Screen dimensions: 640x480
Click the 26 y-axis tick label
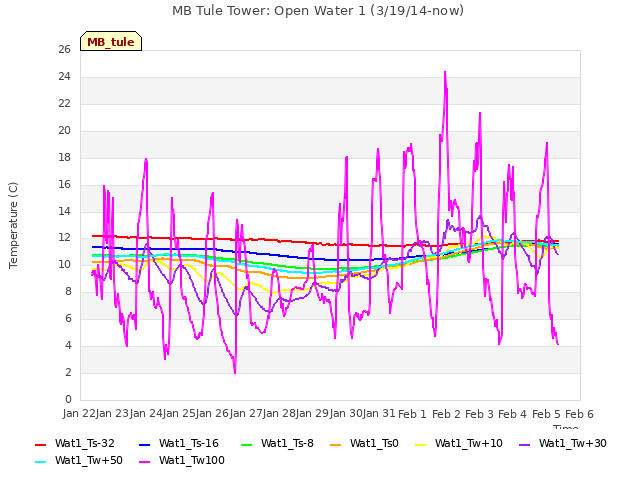[x=64, y=49]
